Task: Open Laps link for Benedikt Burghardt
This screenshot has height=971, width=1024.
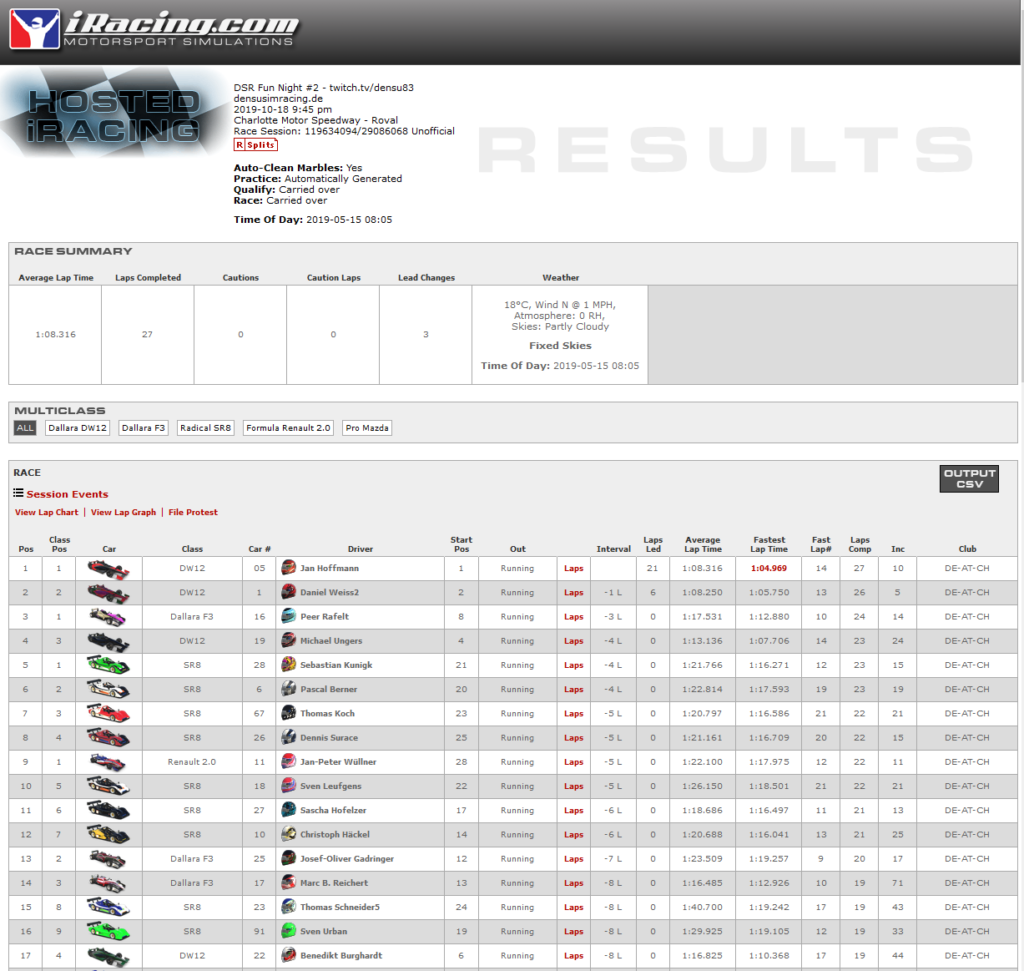Action: click(573, 955)
